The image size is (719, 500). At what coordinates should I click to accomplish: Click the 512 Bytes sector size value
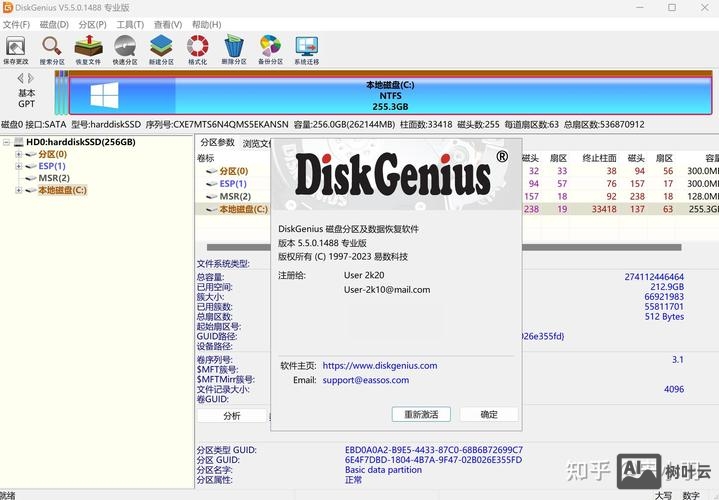click(664, 317)
